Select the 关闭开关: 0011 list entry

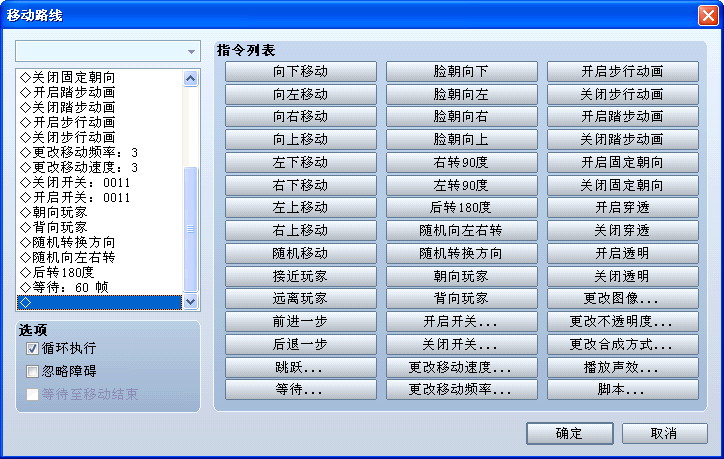coord(99,182)
